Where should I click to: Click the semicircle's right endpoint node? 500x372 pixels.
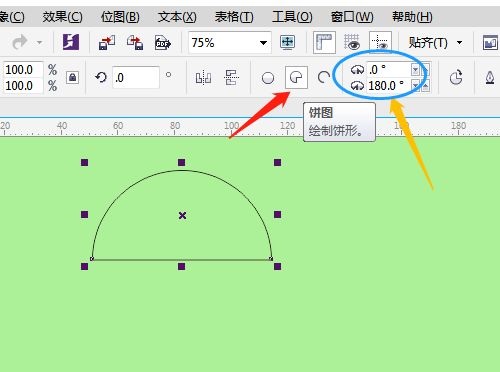(x=271, y=259)
